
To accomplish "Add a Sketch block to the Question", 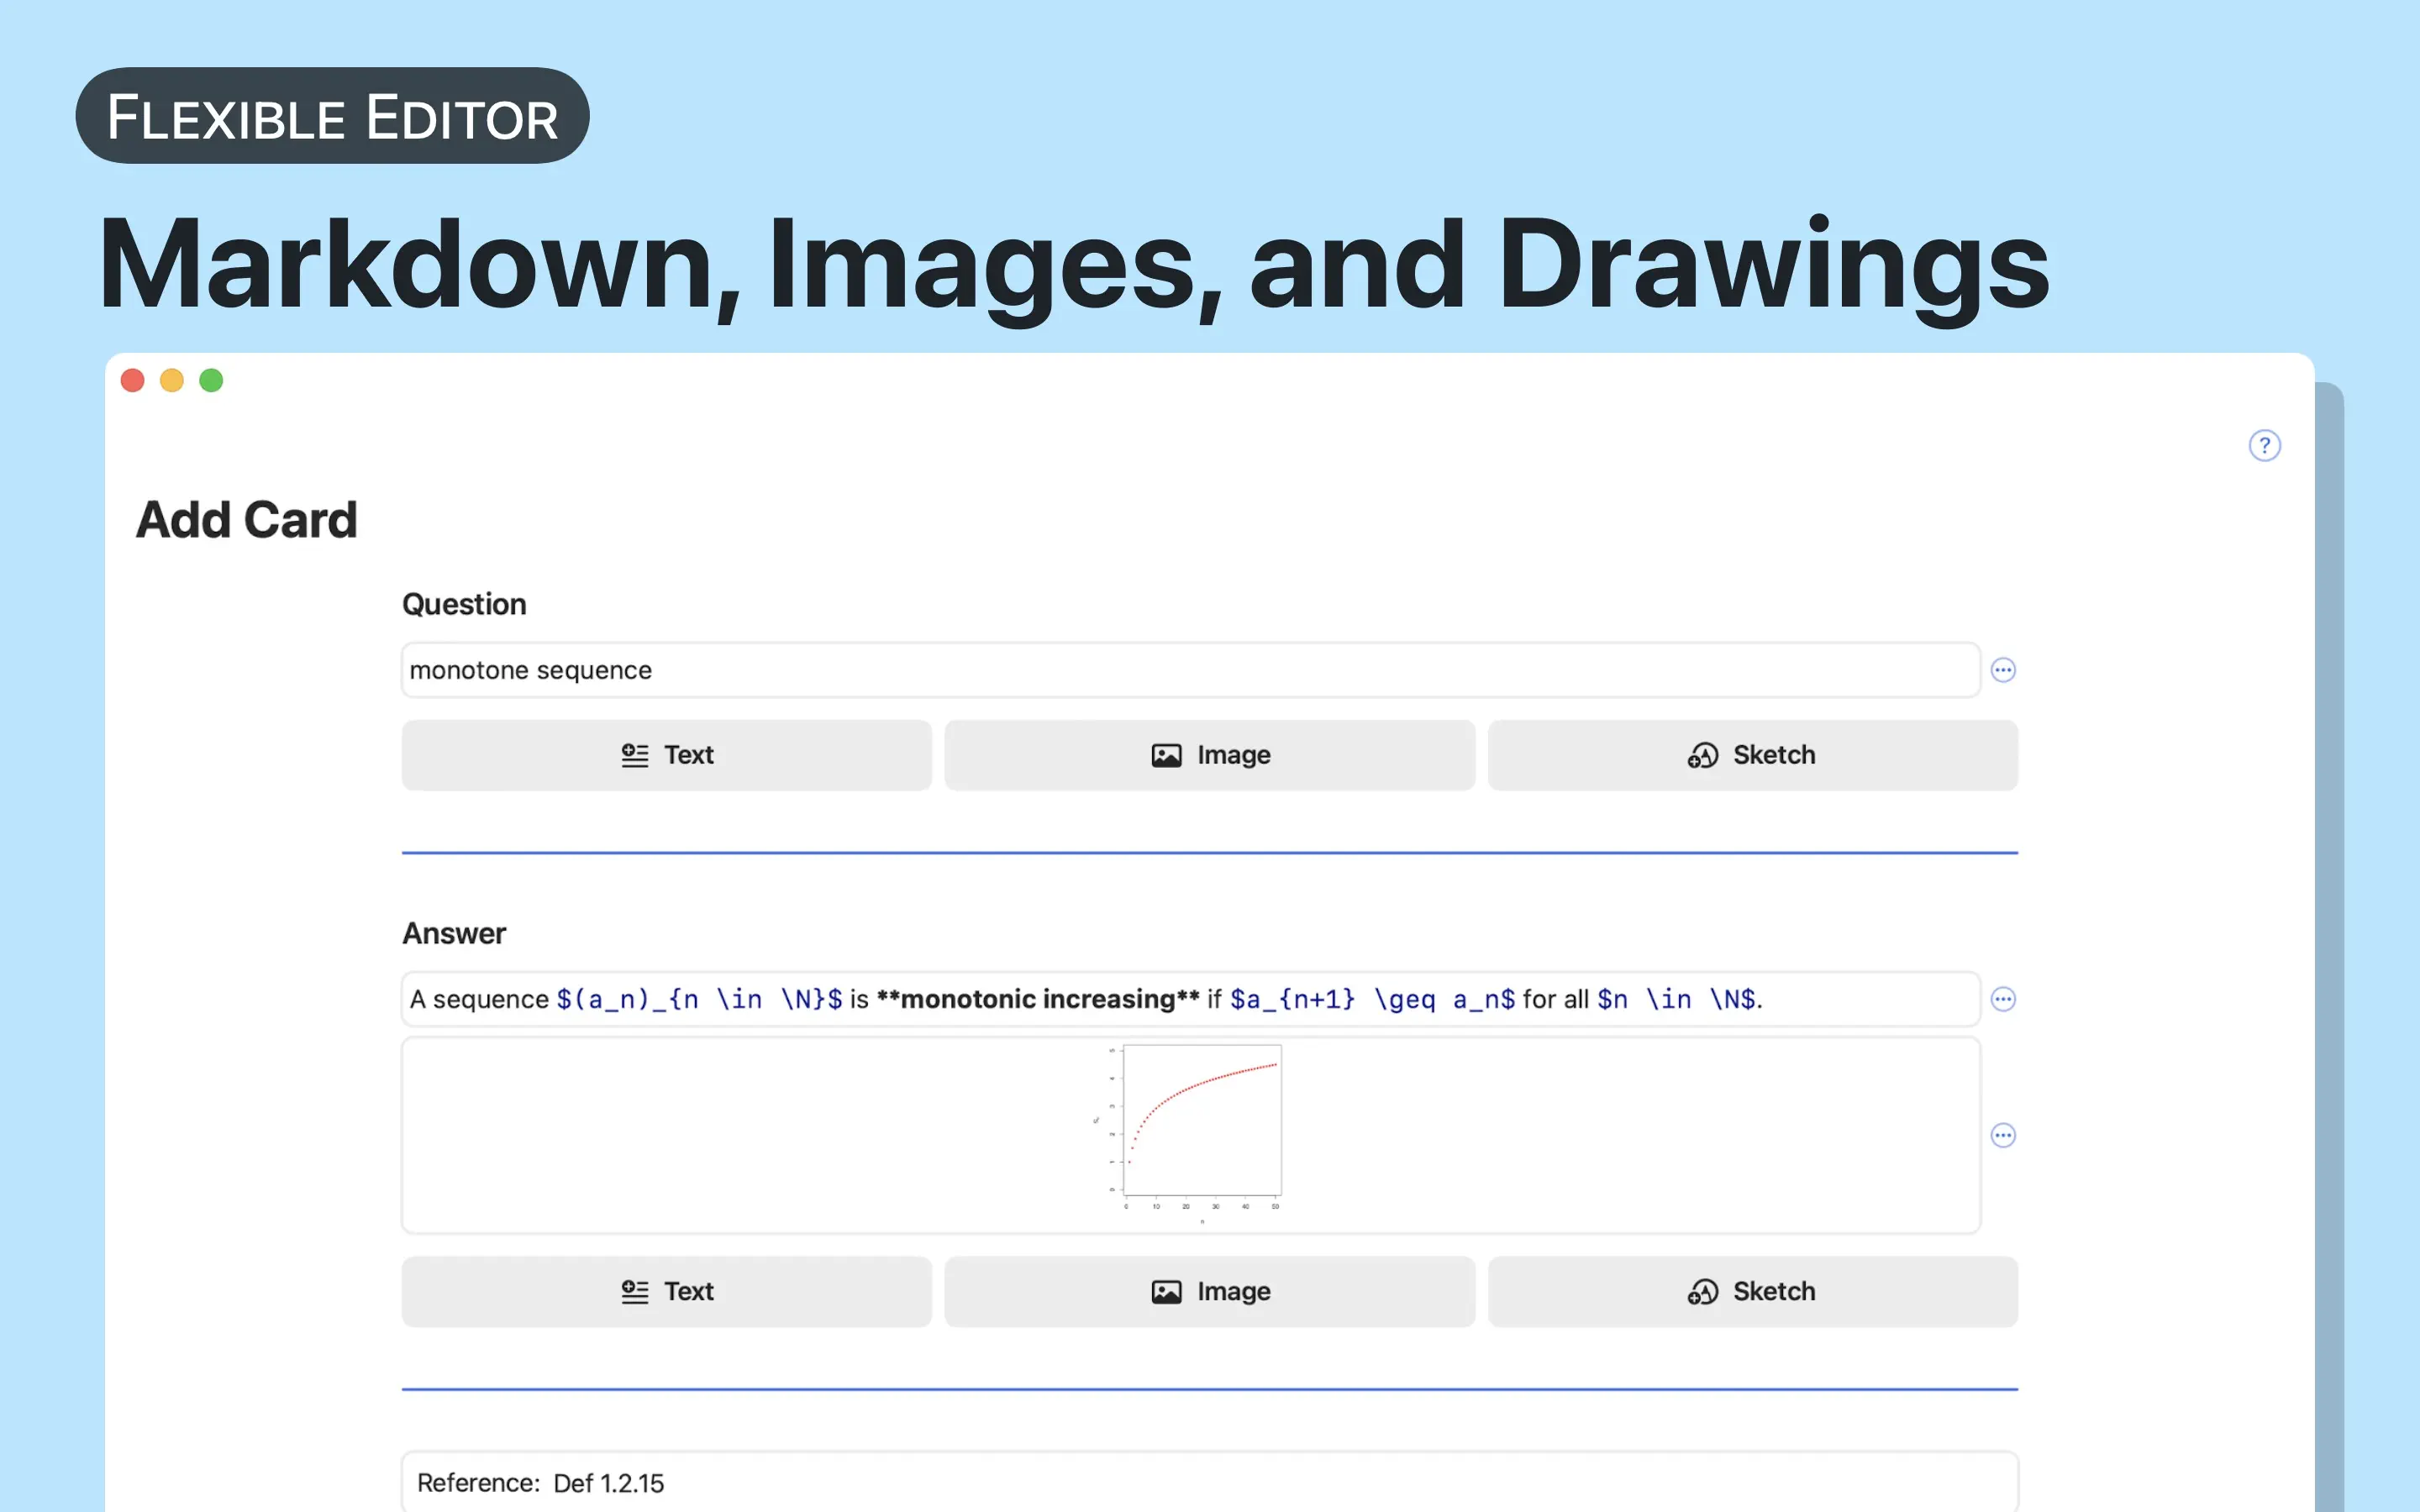I will (x=1752, y=755).
